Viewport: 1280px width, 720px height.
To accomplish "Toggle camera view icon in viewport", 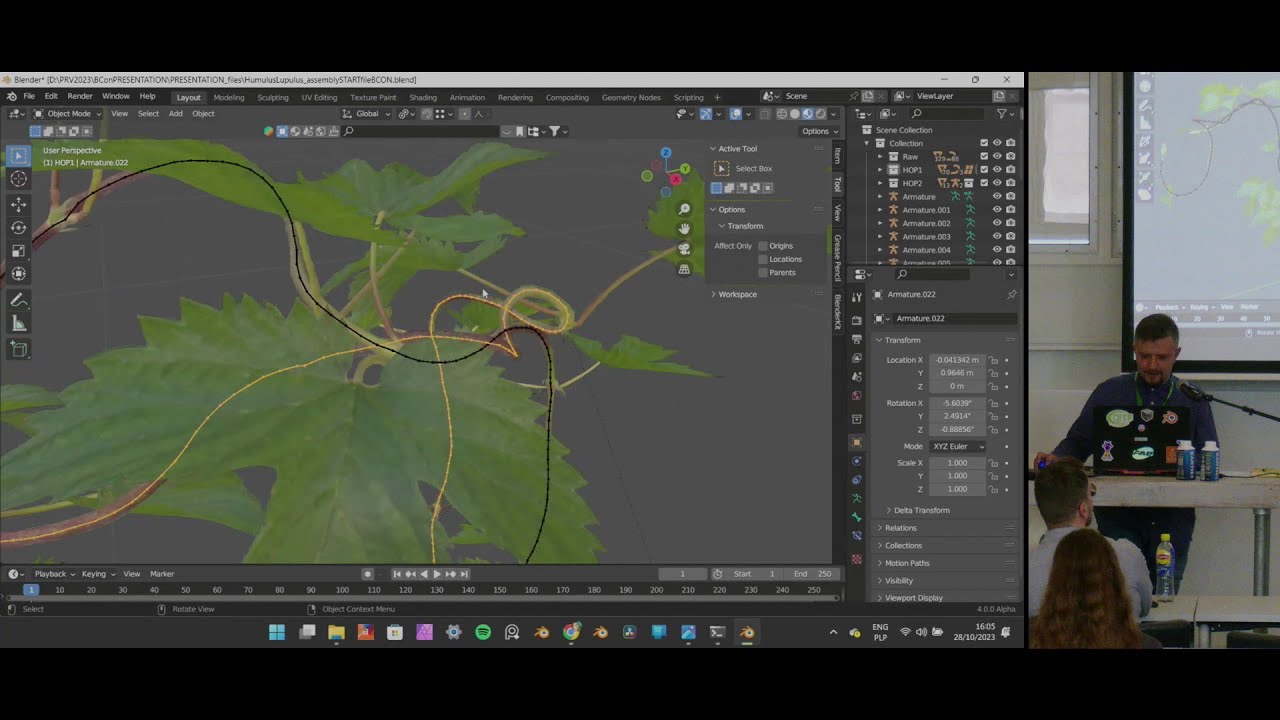I will point(684,249).
